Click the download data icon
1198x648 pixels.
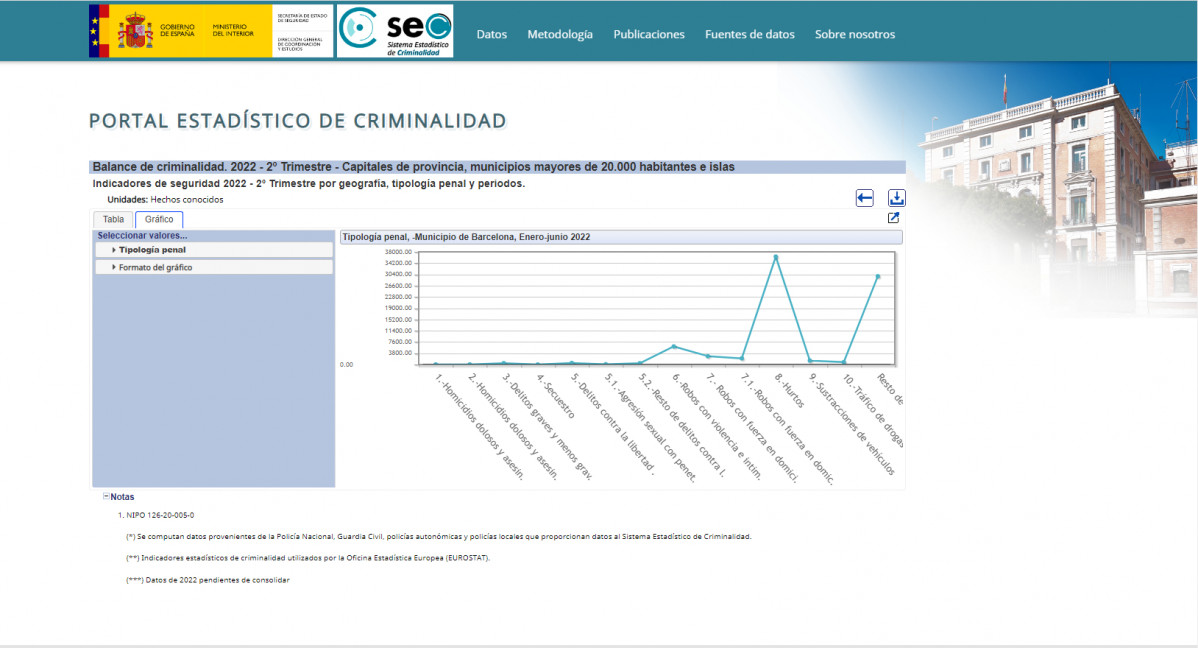896,197
